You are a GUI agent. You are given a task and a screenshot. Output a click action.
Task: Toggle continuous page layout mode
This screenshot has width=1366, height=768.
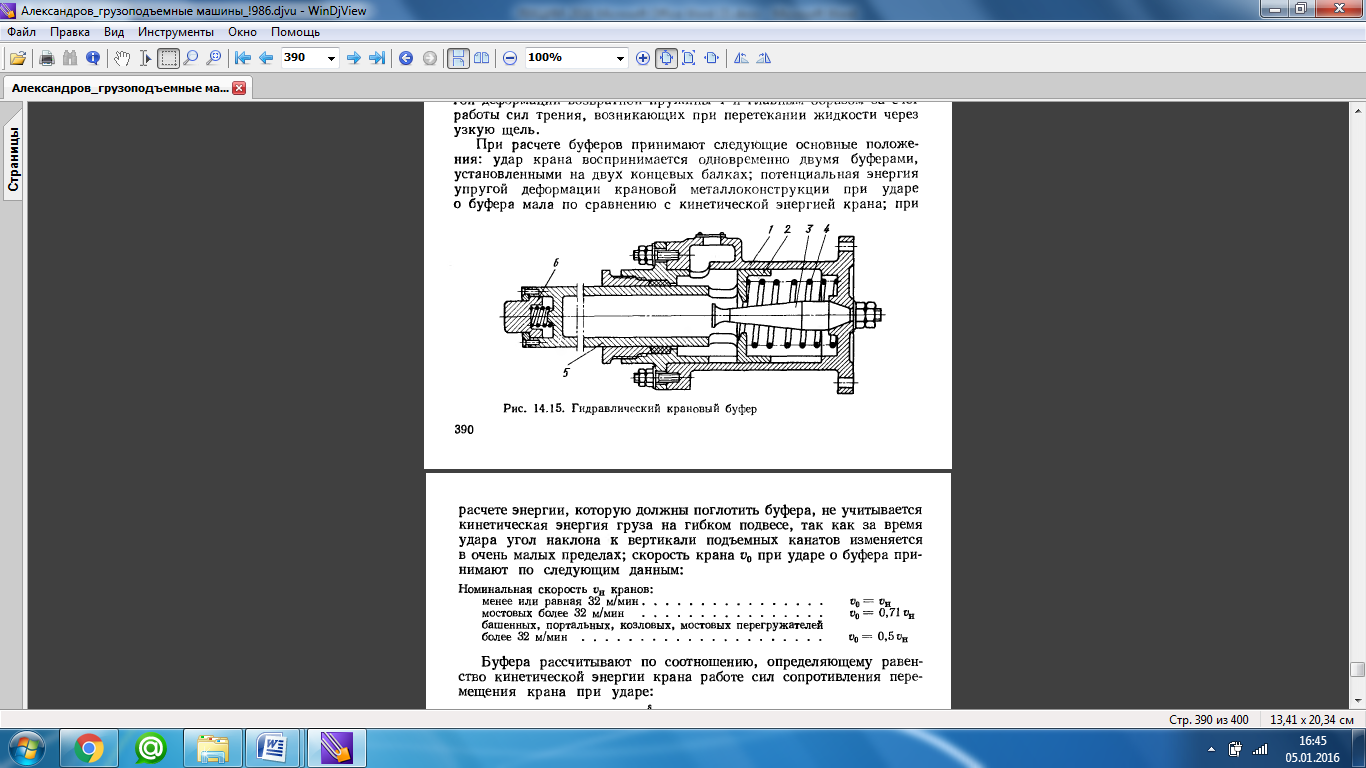click(457, 58)
